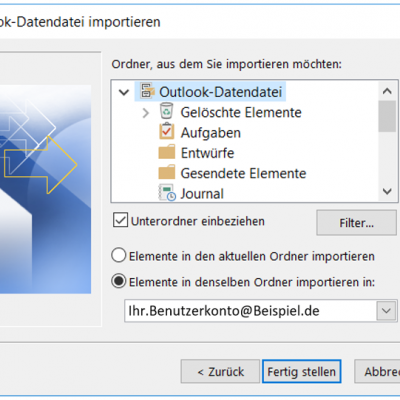Open the account dropdown arrow
This screenshot has height=400, width=400.
tap(386, 311)
